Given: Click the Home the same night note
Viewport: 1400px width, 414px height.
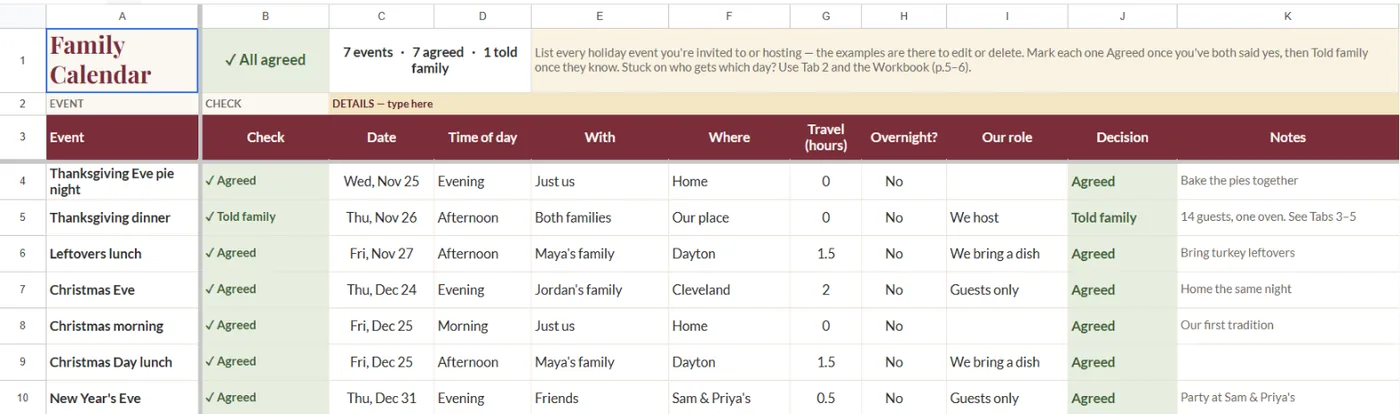Looking at the screenshot, I should click(1288, 289).
